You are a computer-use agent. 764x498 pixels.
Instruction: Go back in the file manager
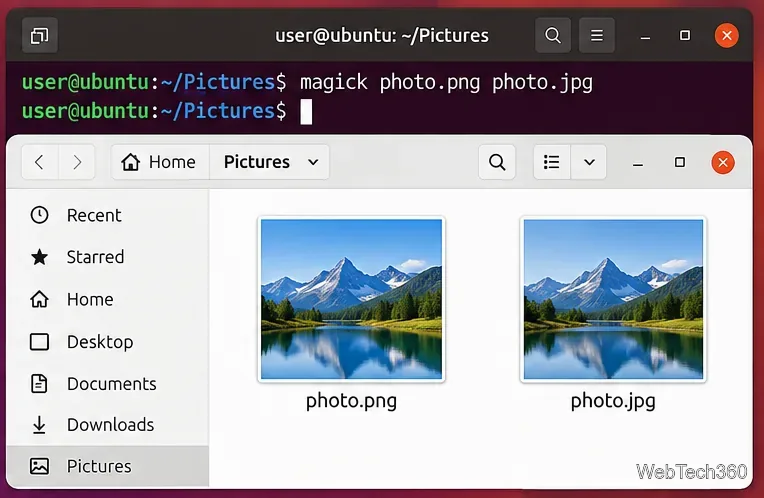click(x=40, y=162)
